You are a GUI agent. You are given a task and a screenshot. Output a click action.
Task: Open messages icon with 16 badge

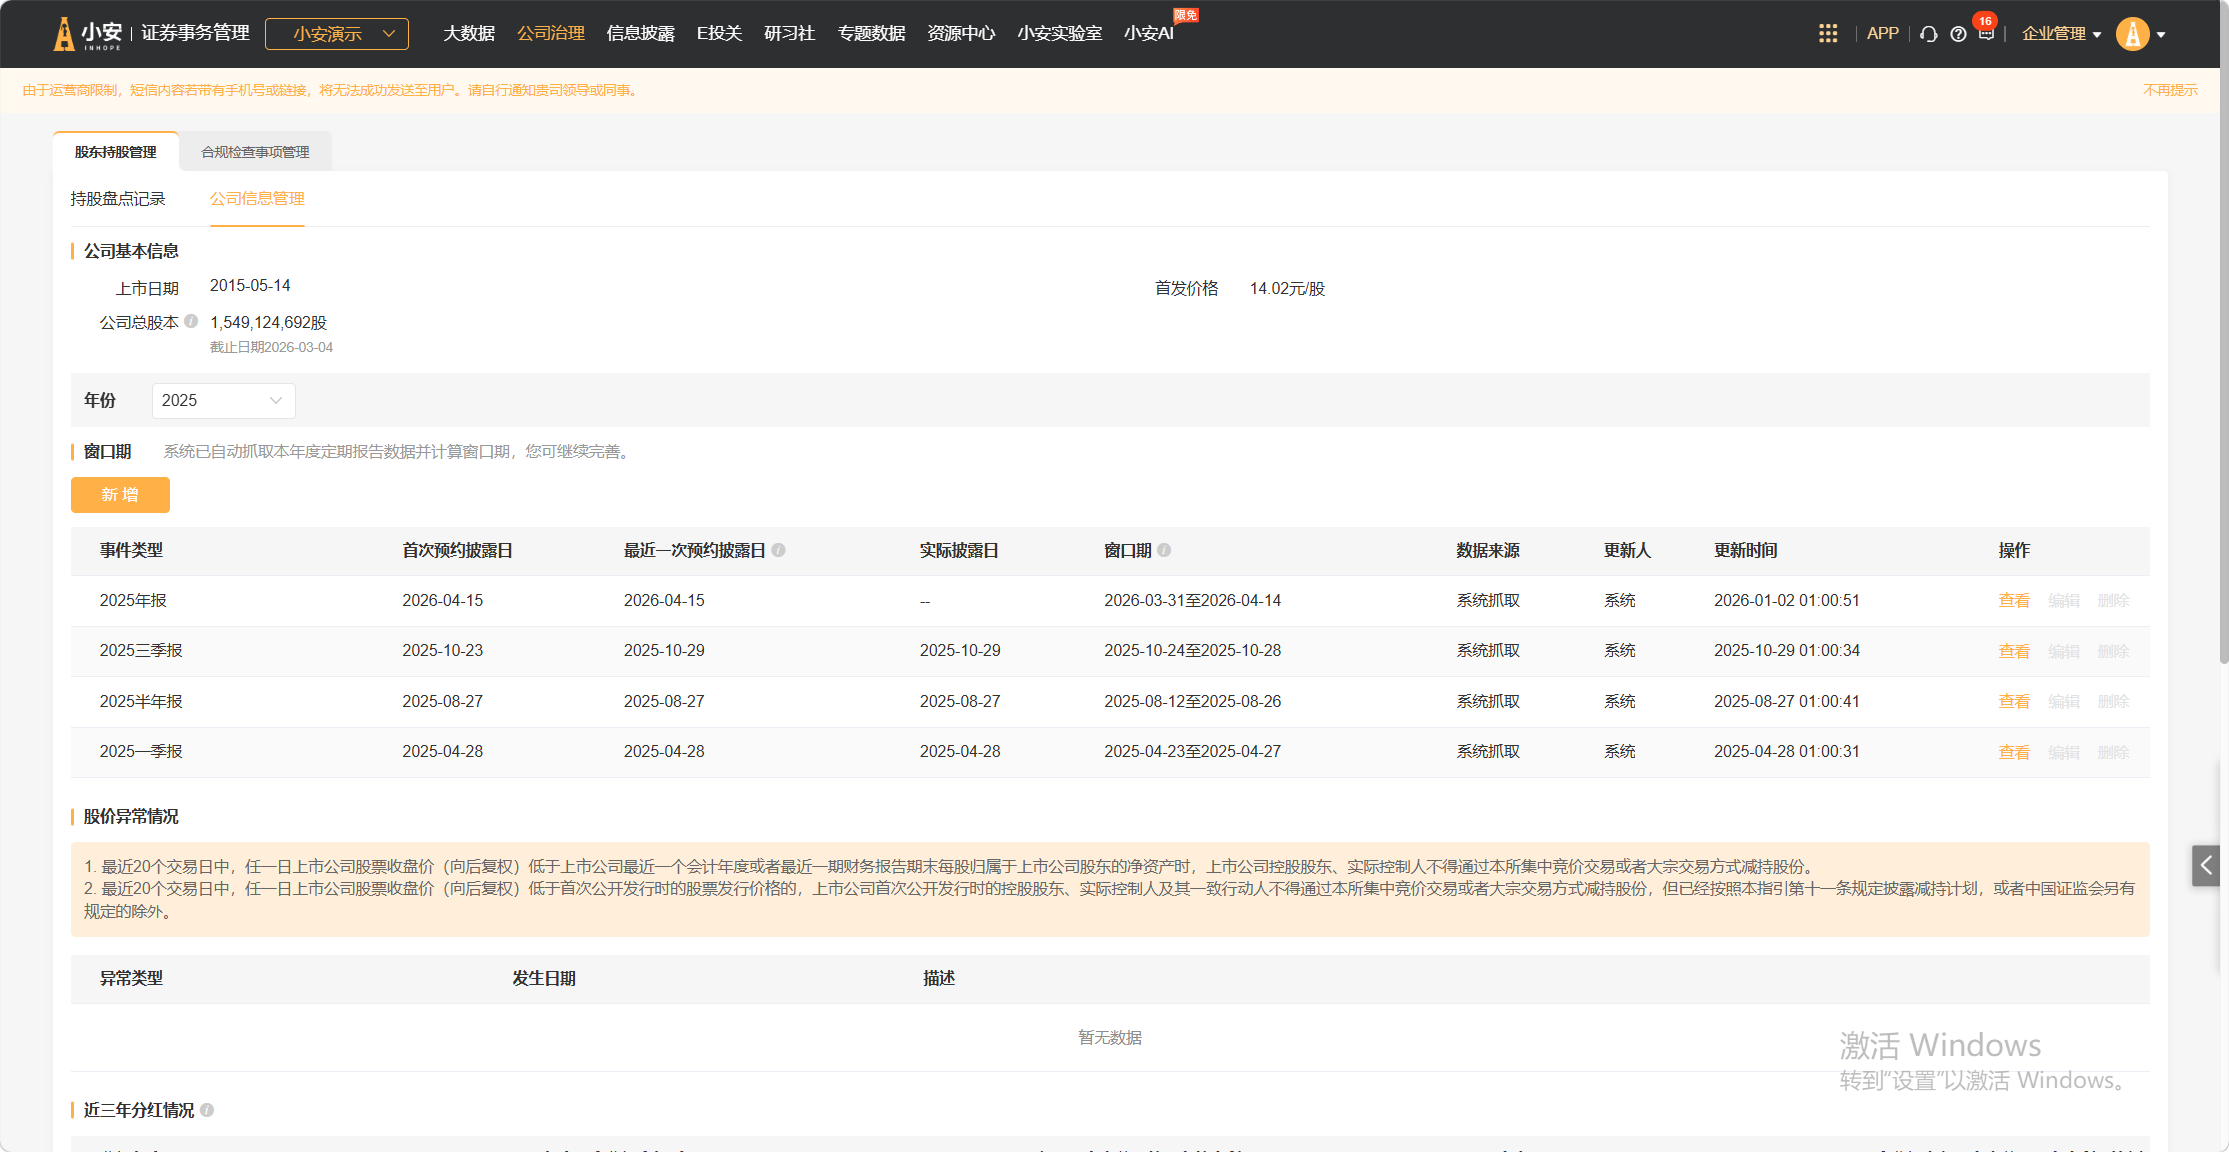tap(1986, 33)
